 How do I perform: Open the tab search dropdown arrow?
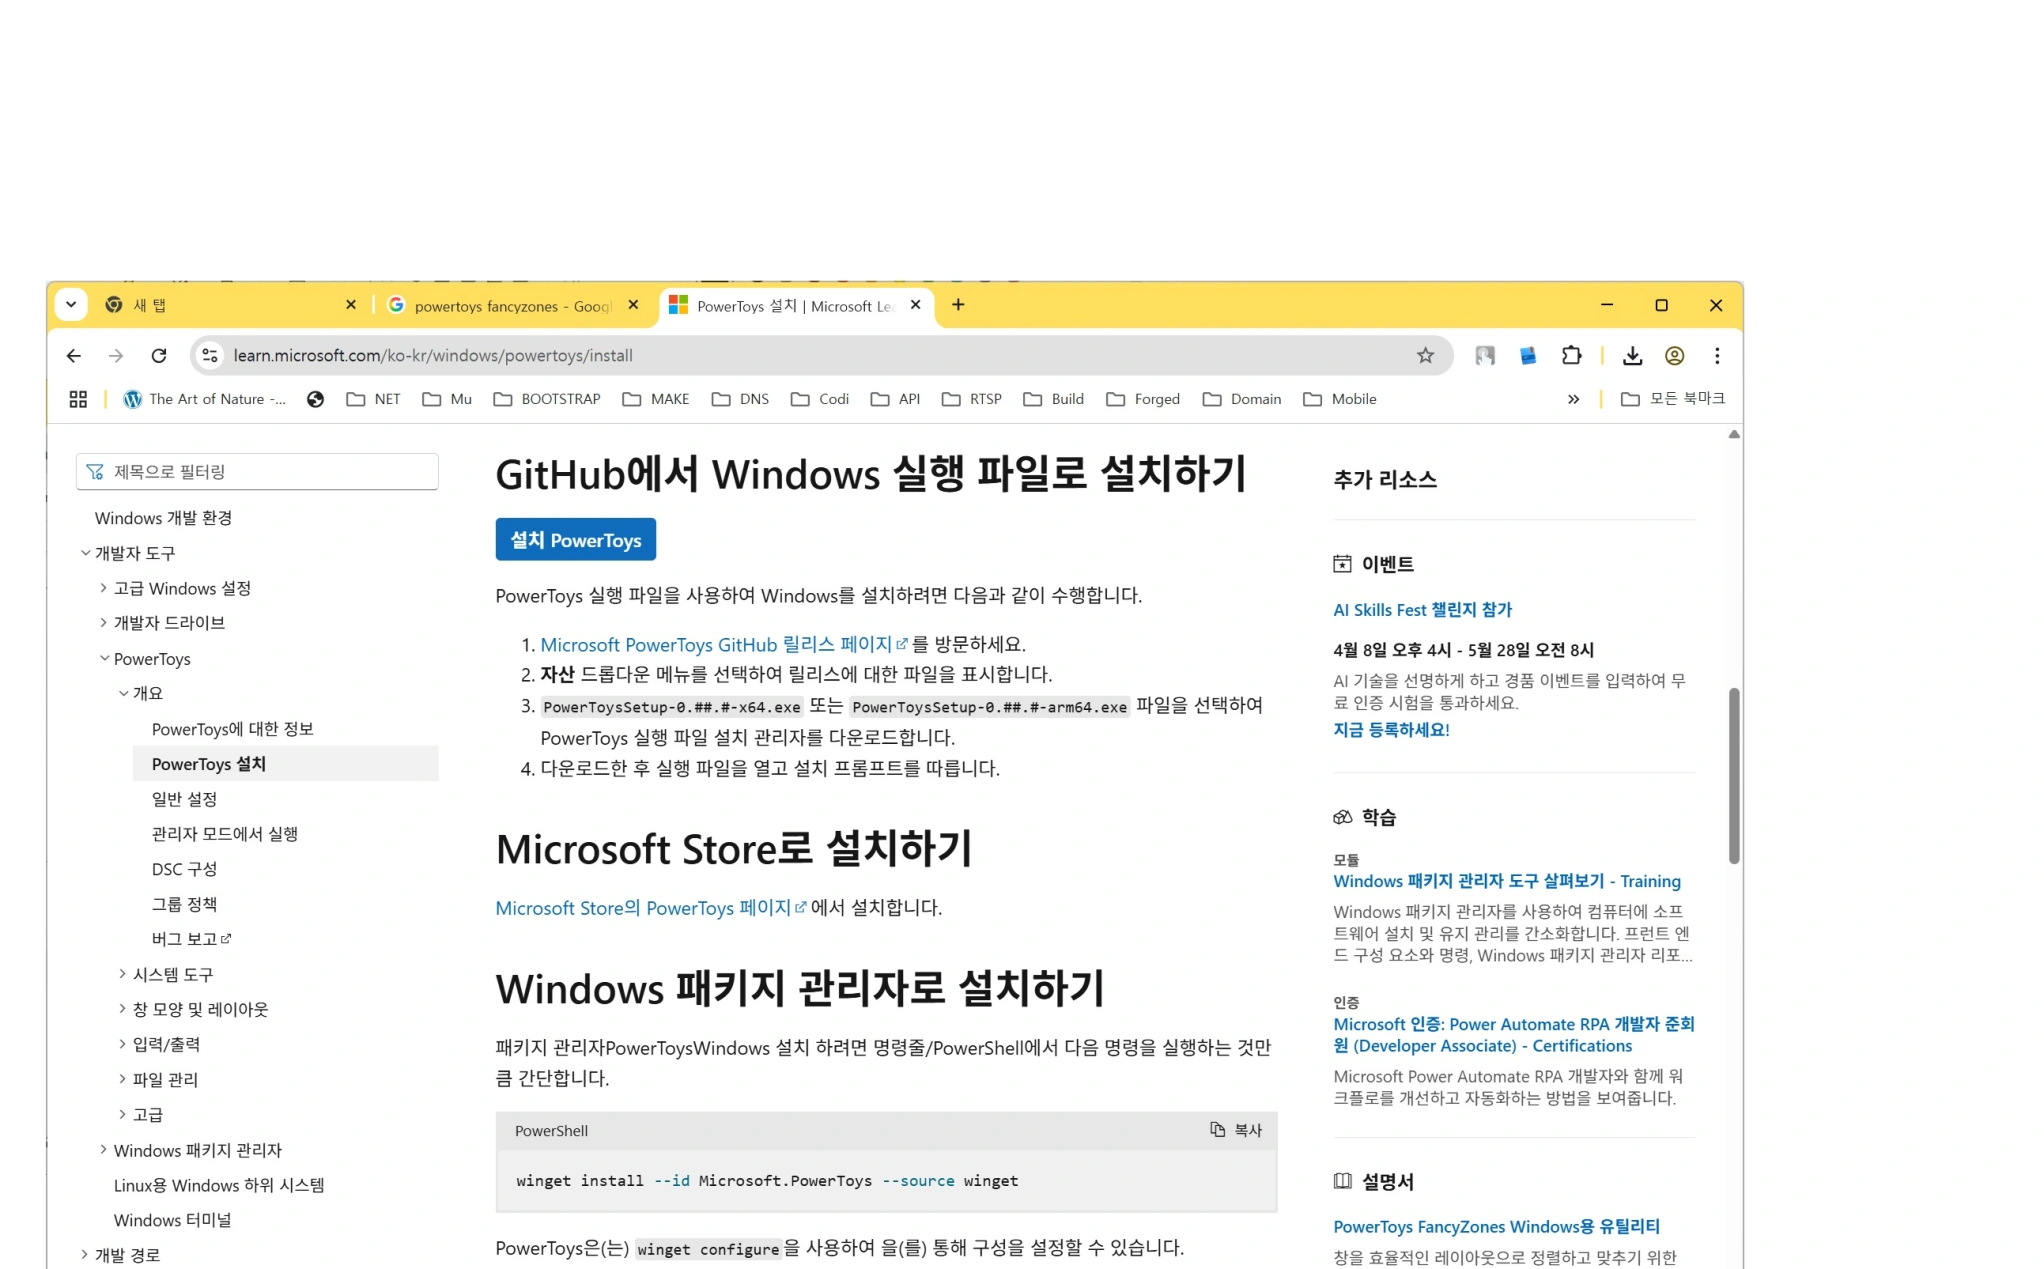click(71, 305)
